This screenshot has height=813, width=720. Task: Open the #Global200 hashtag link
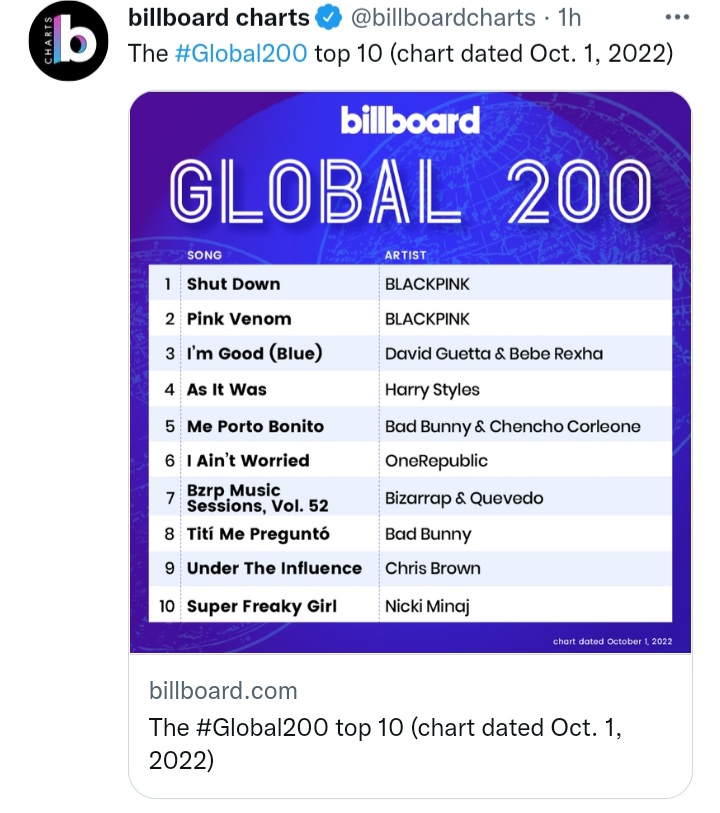point(240,52)
